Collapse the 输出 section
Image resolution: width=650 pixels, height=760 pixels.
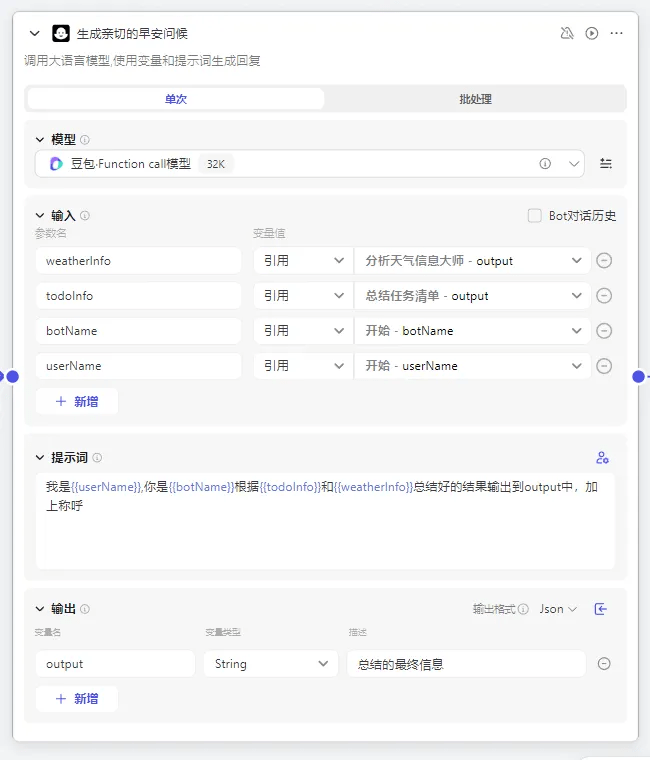[40, 609]
